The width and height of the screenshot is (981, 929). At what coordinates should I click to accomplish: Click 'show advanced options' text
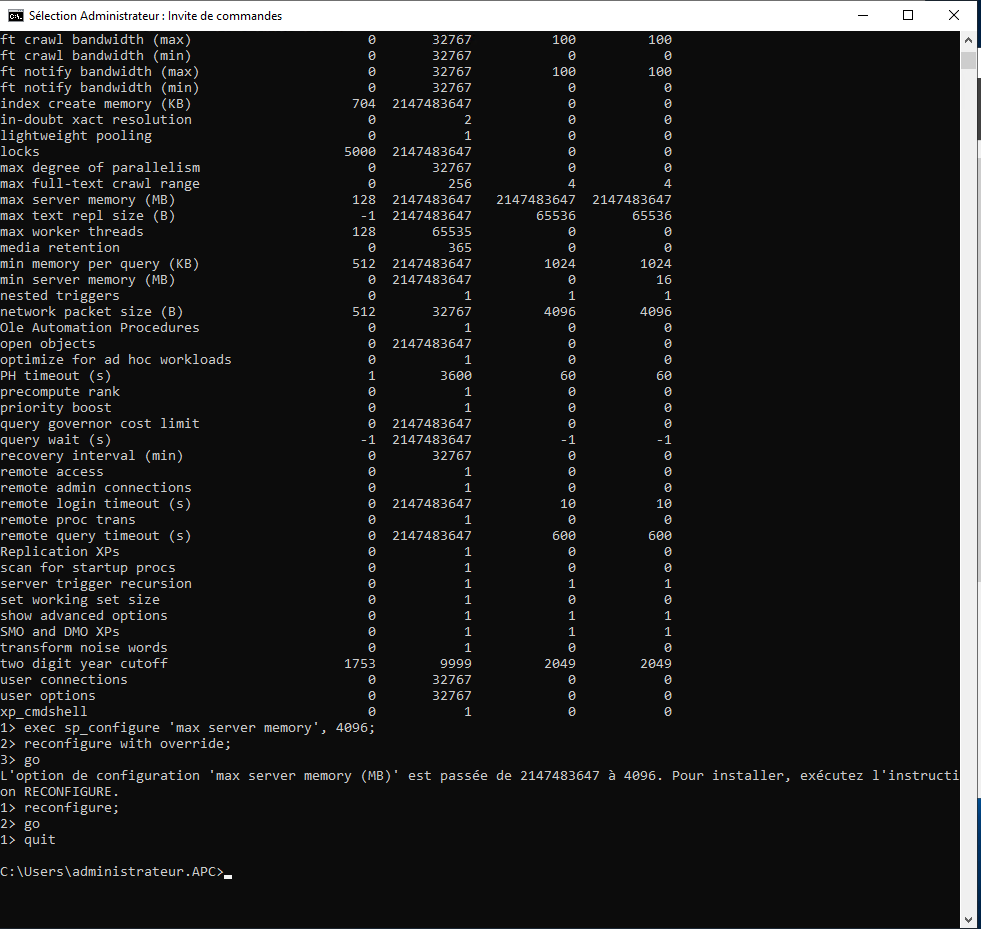(x=84, y=615)
